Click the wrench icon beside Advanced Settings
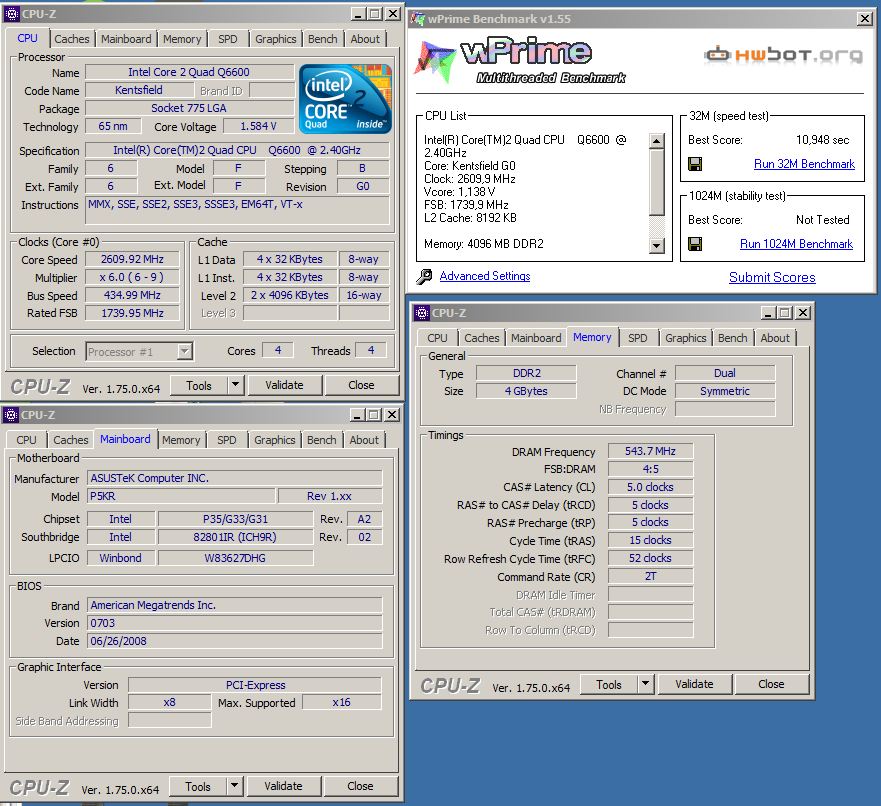The width and height of the screenshot is (881, 806). tap(424, 276)
